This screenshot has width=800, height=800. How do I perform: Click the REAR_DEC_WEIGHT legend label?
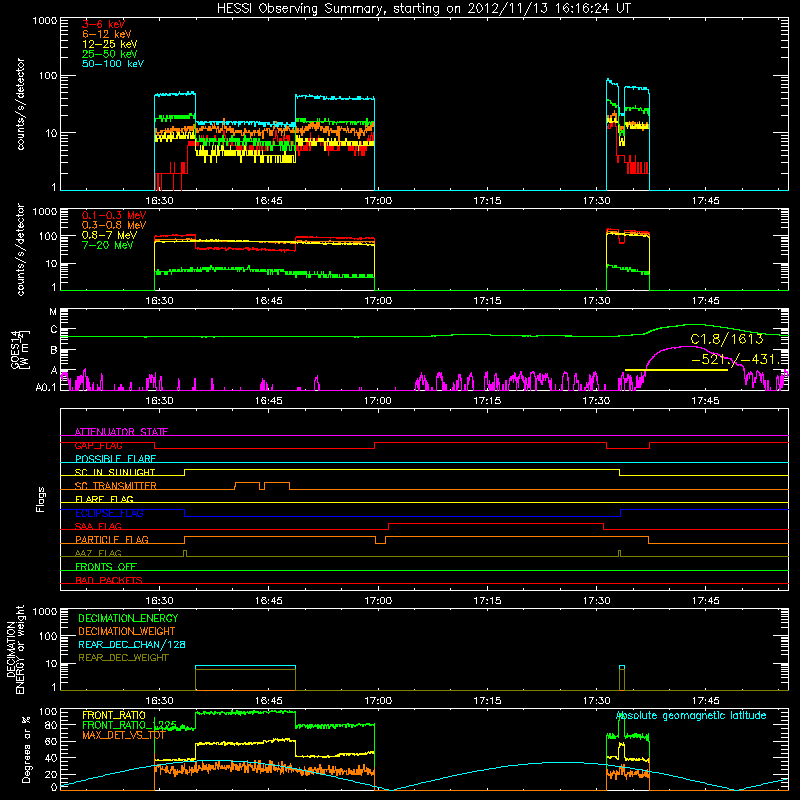pyautogui.click(x=123, y=658)
